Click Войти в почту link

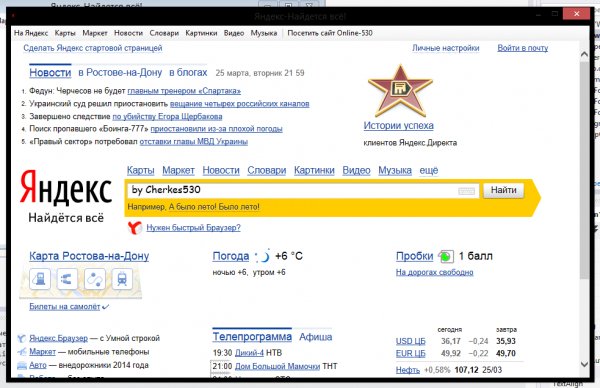pos(523,48)
